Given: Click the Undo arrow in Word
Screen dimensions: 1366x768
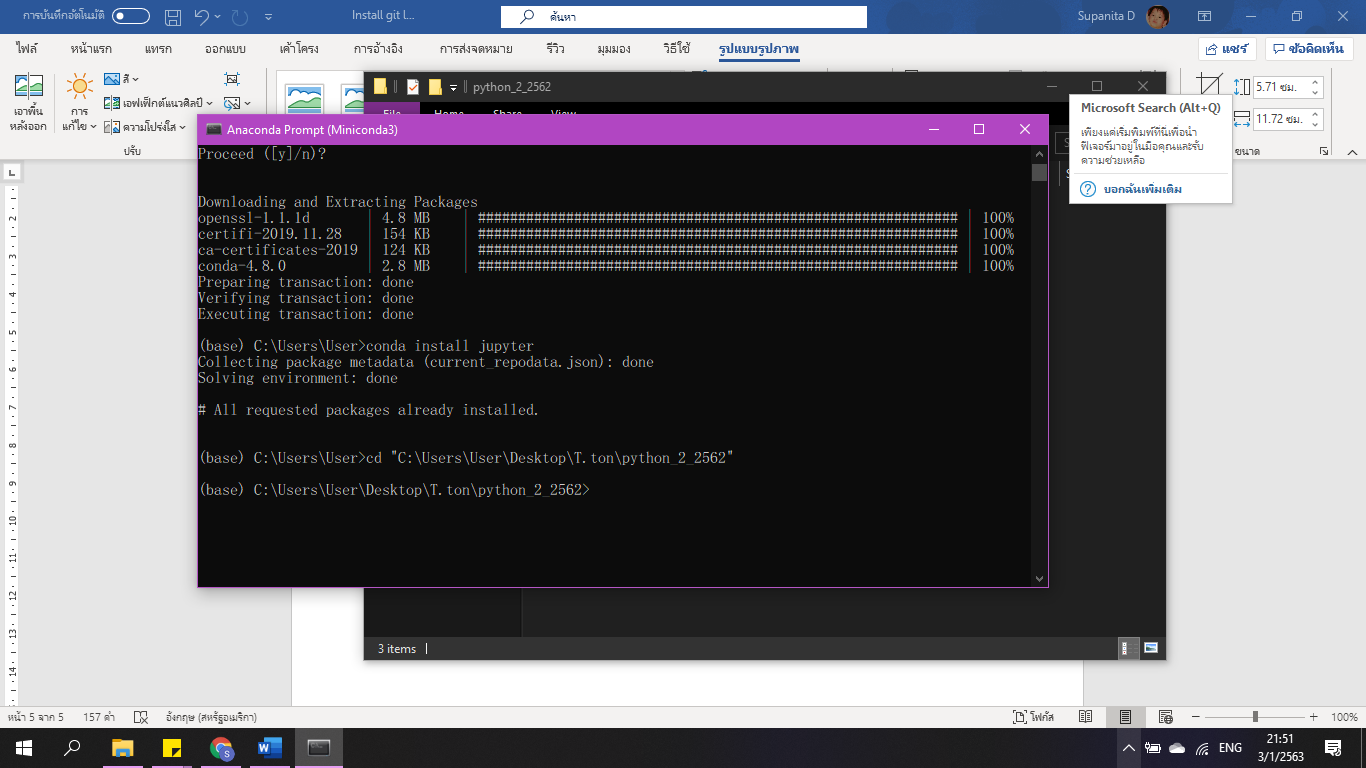Looking at the screenshot, I should pos(202,17).
